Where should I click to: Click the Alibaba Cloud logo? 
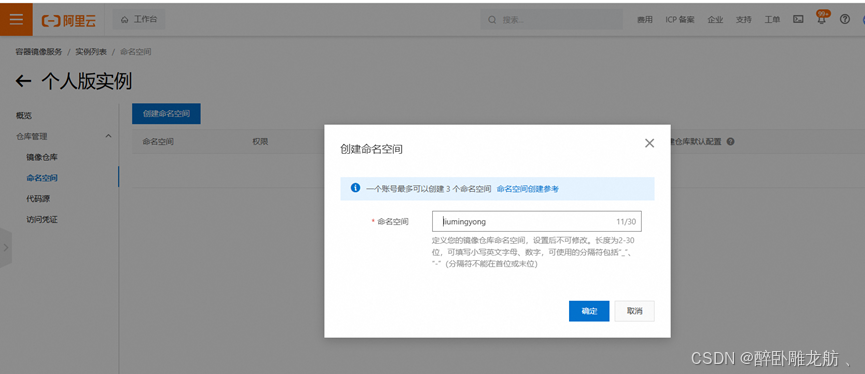coord(69,20)
